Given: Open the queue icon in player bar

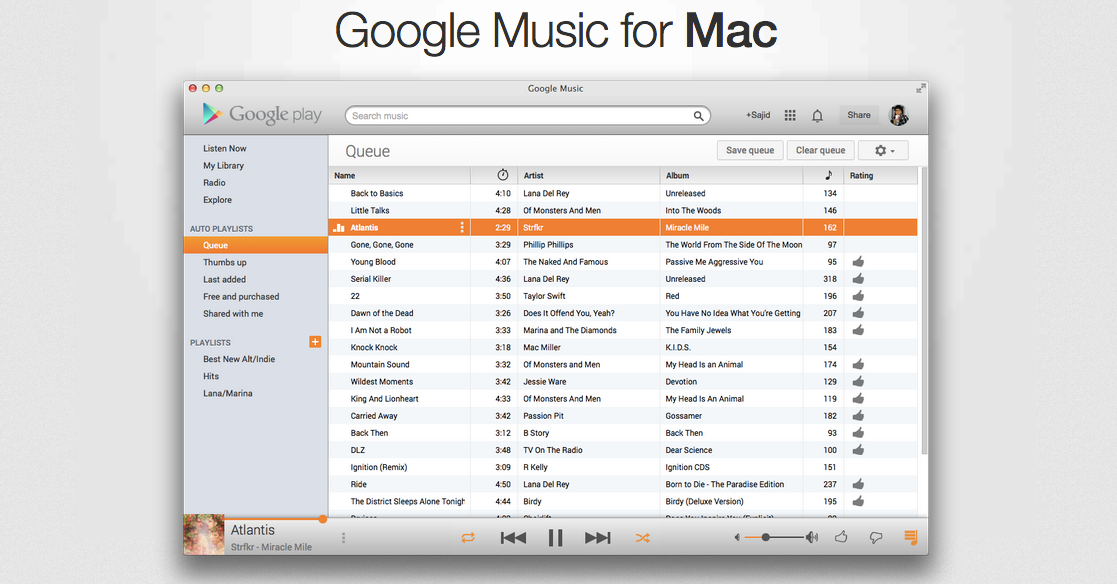Looking at the screenshot, I should pos(910,538).
